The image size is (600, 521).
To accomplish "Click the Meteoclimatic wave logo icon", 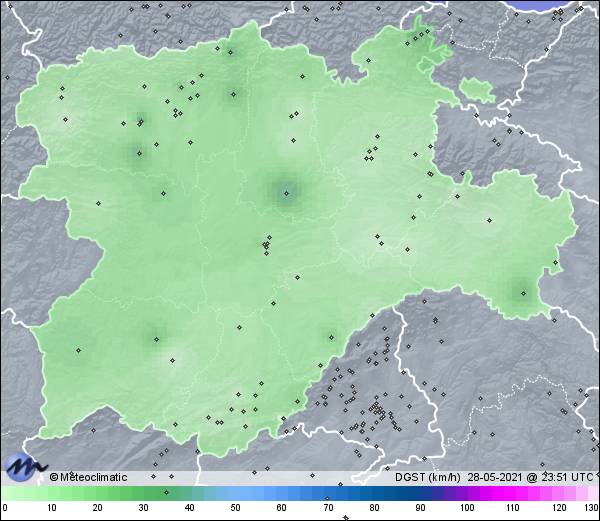I will [x=25, y=465].
